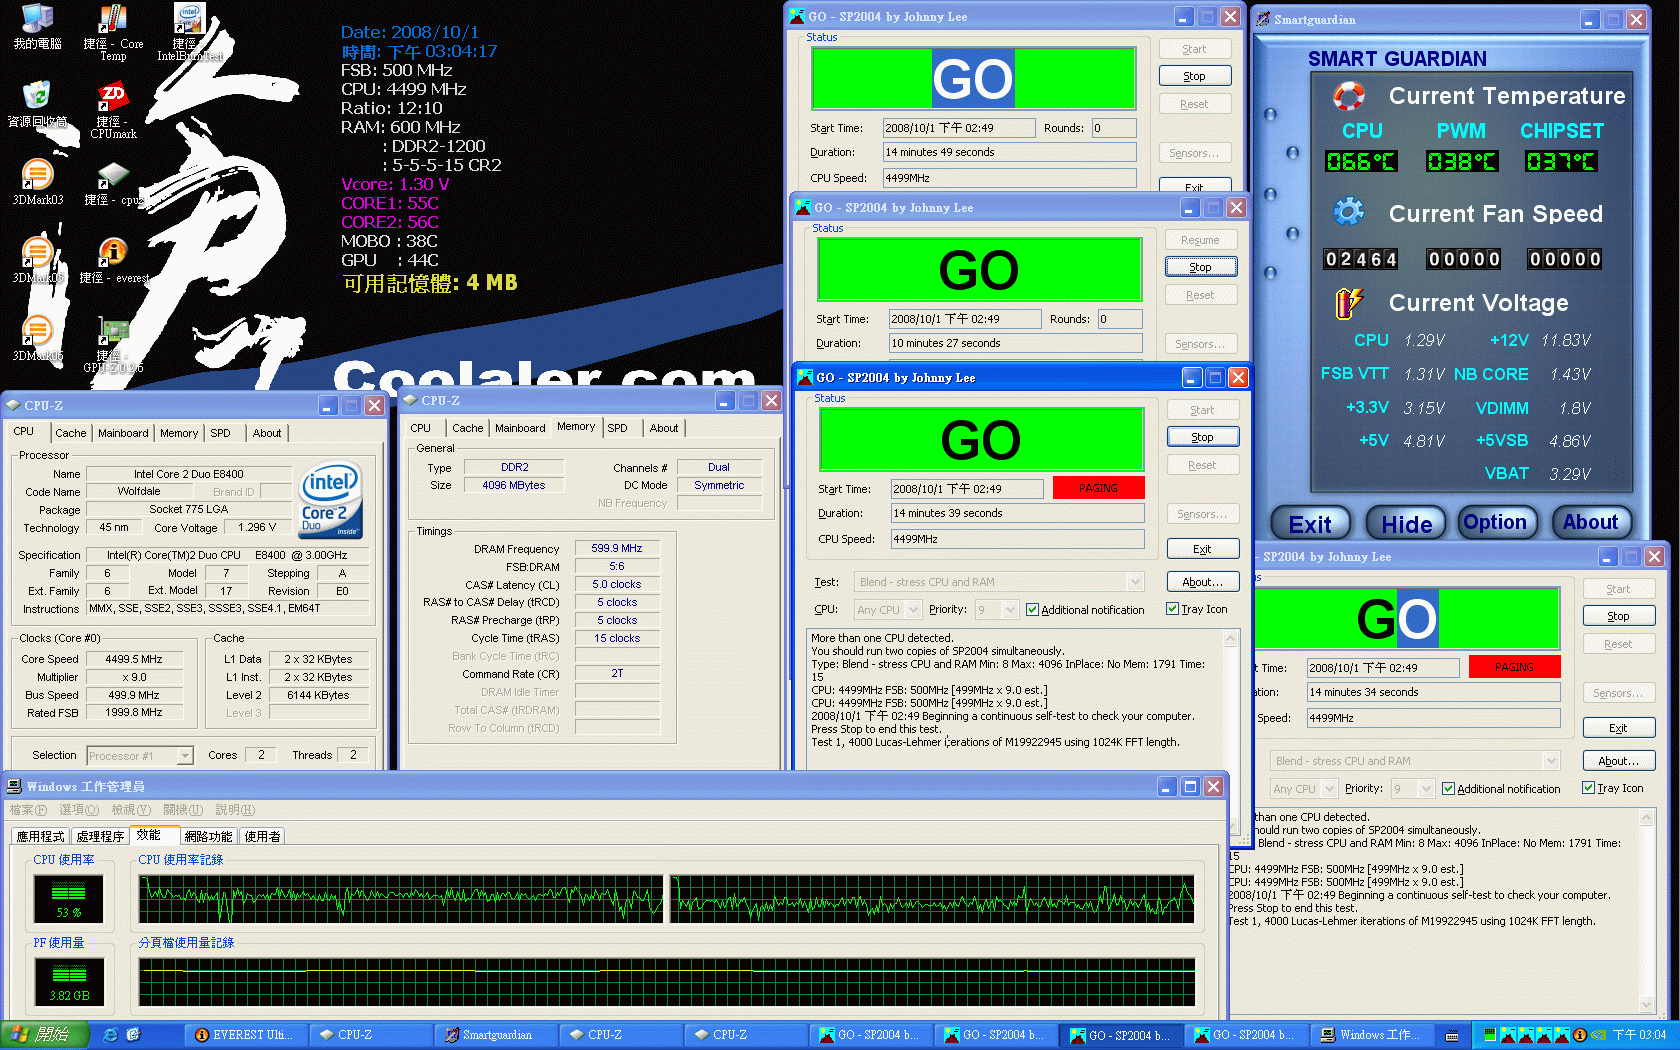
Task: Click the Smartguardian window title bar icon
Action: 1263,19
